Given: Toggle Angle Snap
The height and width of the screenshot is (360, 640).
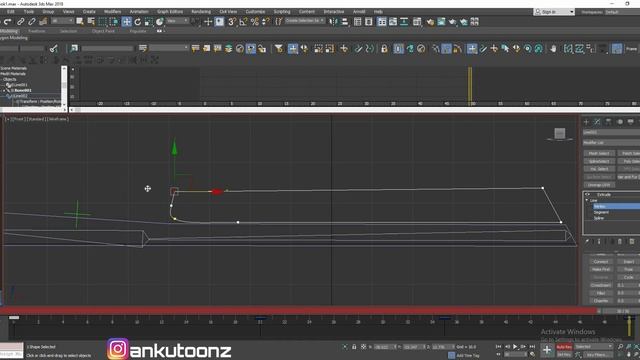Looking at the screenshot, I should click(x=243, y=22).
